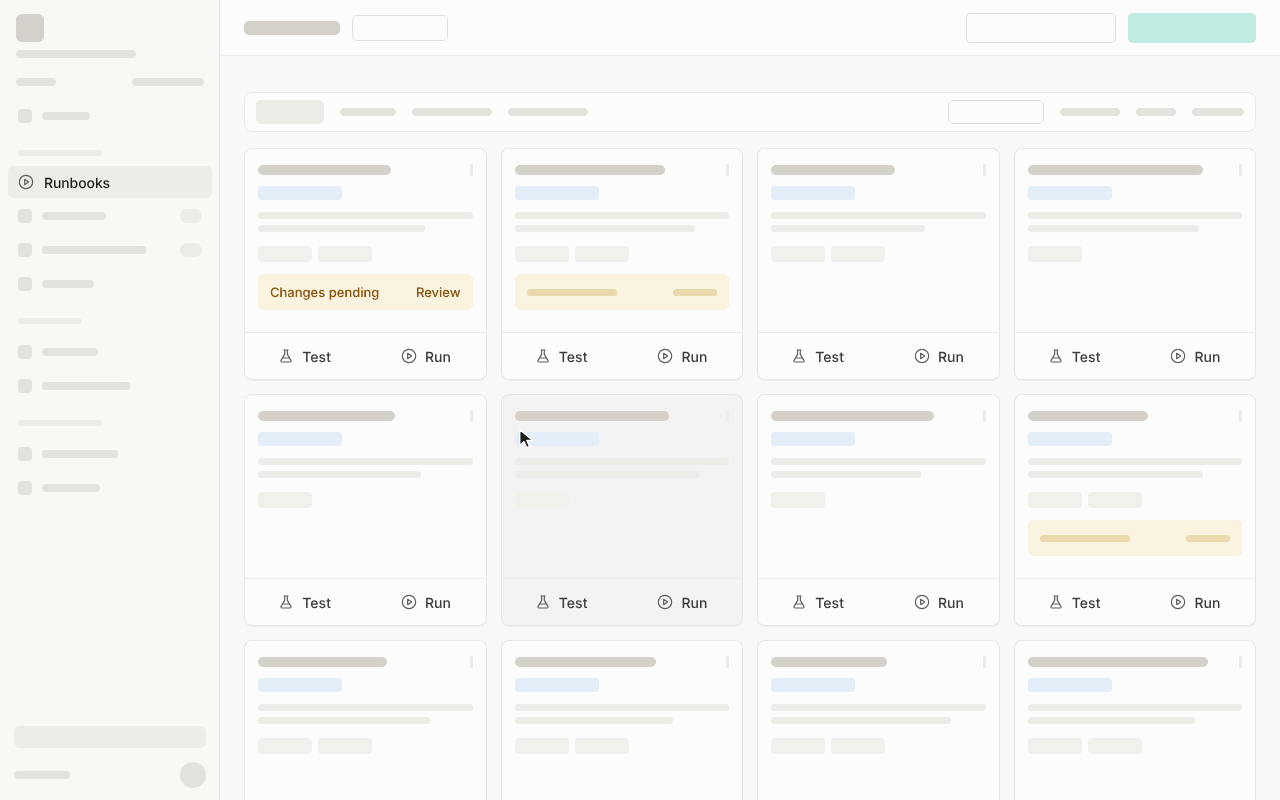Viewport: 1280px width, 800px height.
Task: Click the flask Test icon, second row fourth card
Action: coord(1056,602)
